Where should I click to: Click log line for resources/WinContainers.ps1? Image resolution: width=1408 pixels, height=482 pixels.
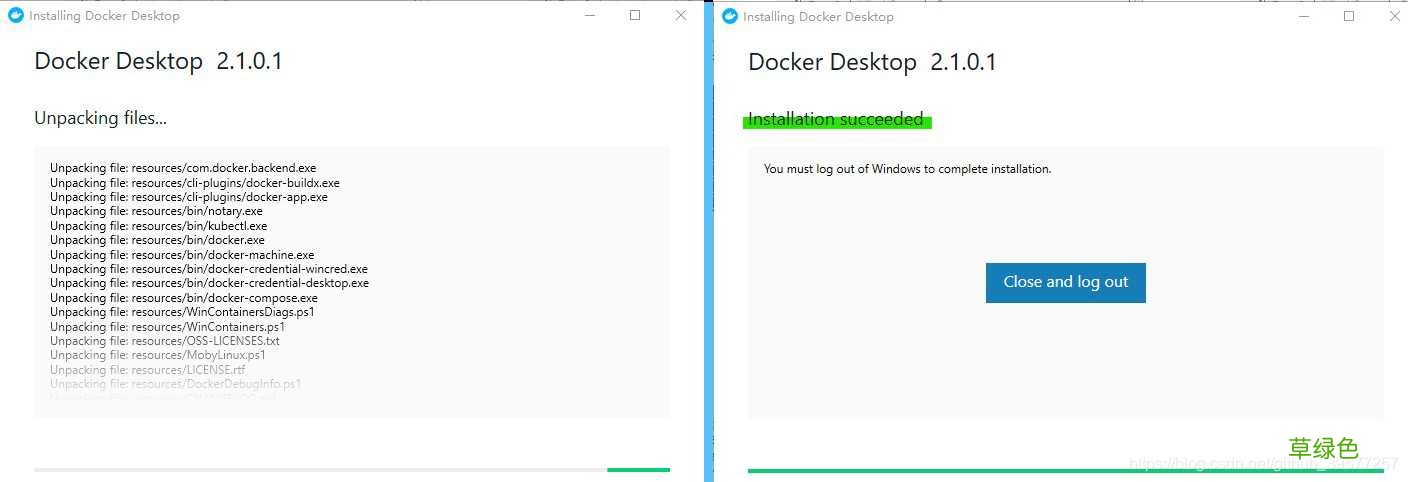(167, 327)
